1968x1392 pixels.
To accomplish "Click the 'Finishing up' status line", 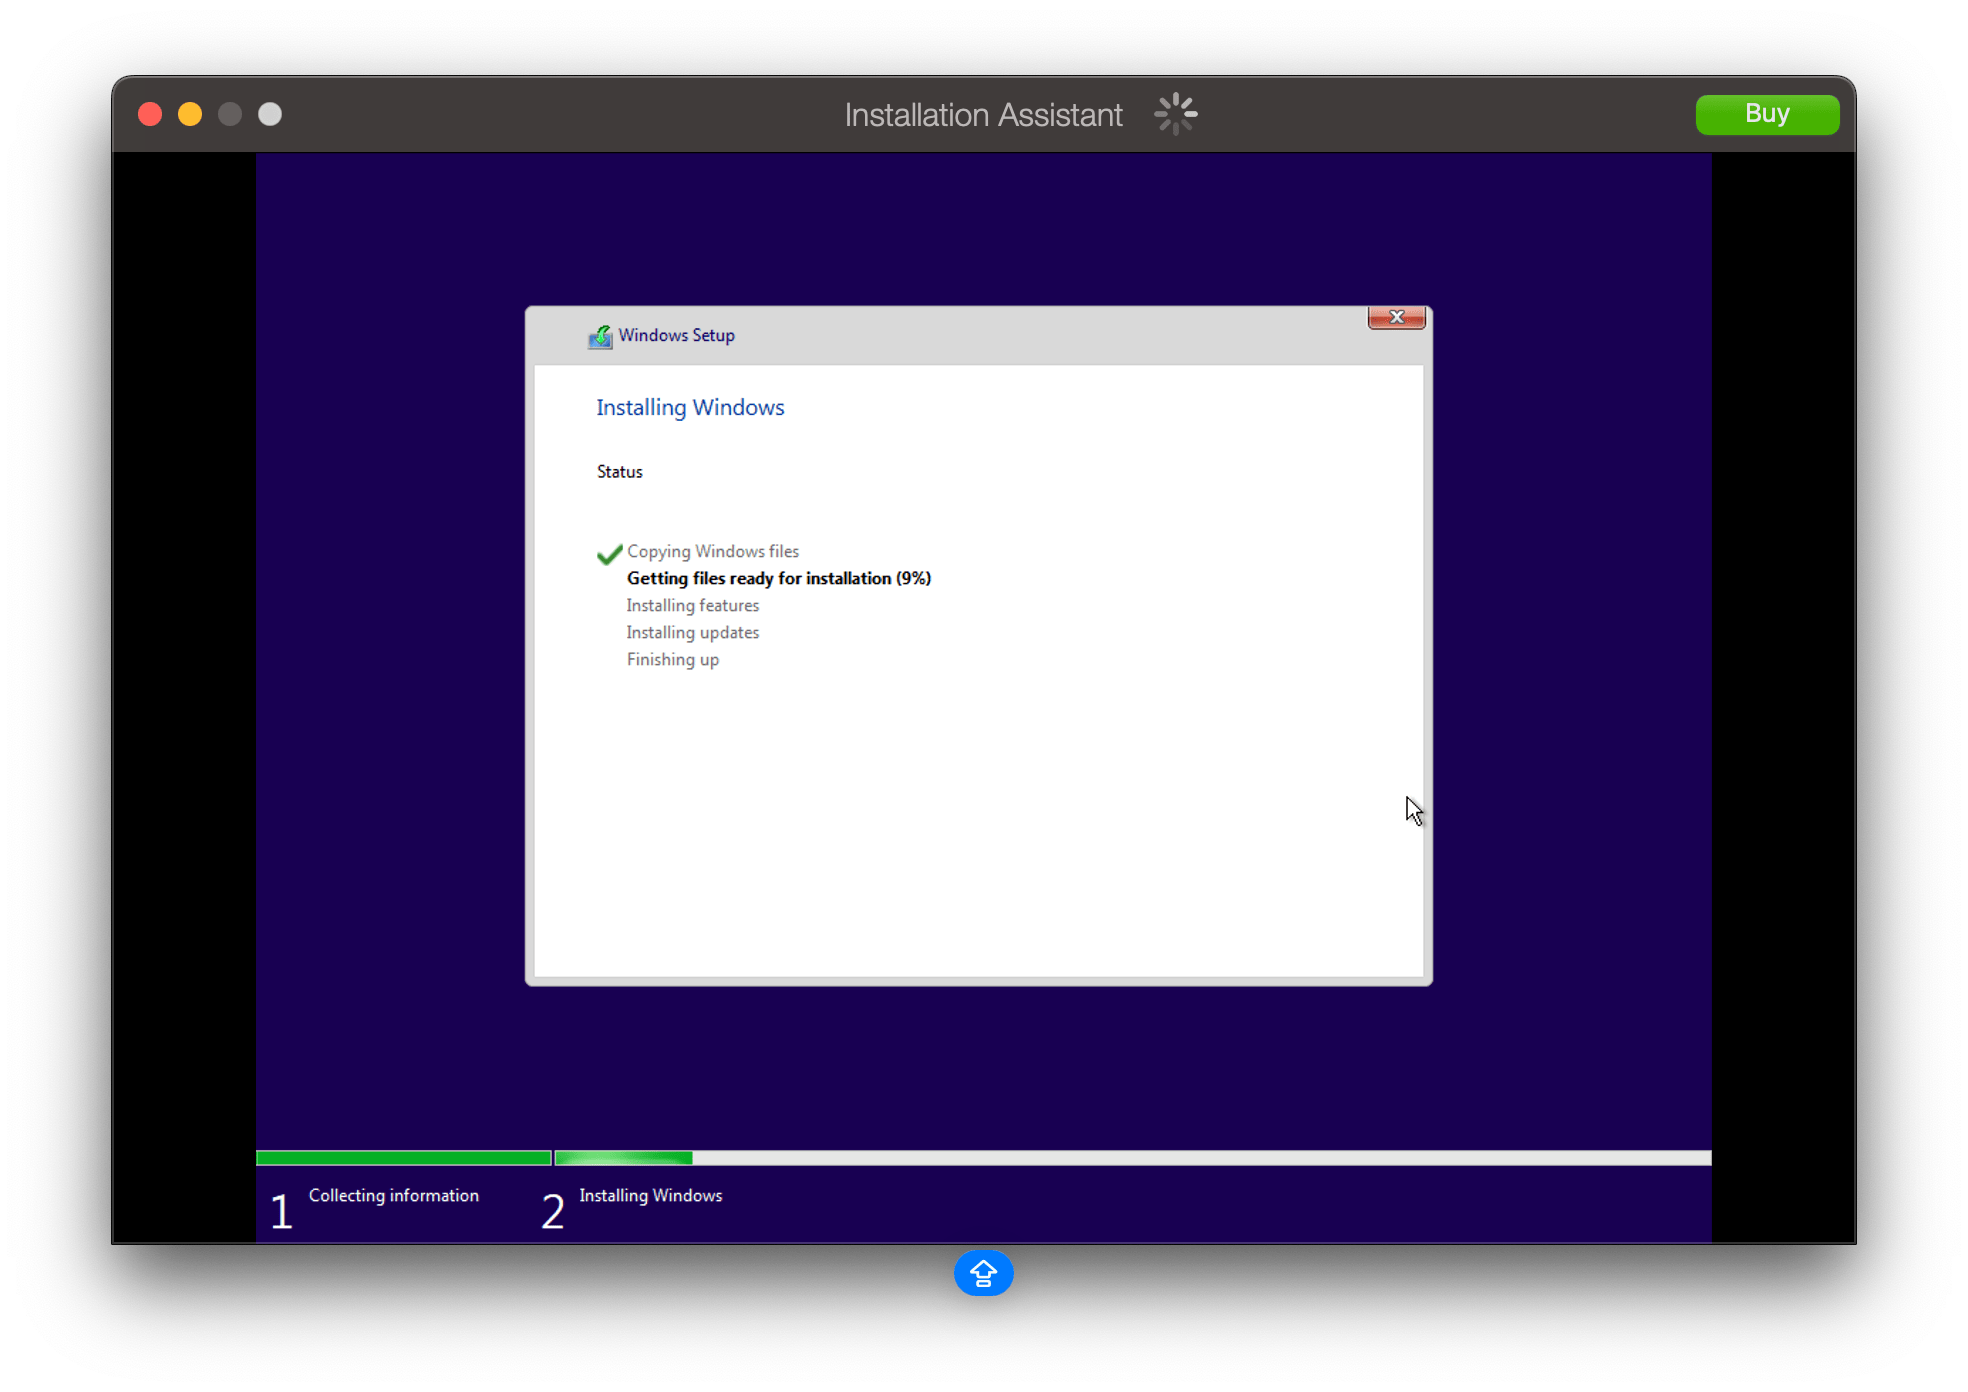I will pyautogui.click(x=672, y=659).
